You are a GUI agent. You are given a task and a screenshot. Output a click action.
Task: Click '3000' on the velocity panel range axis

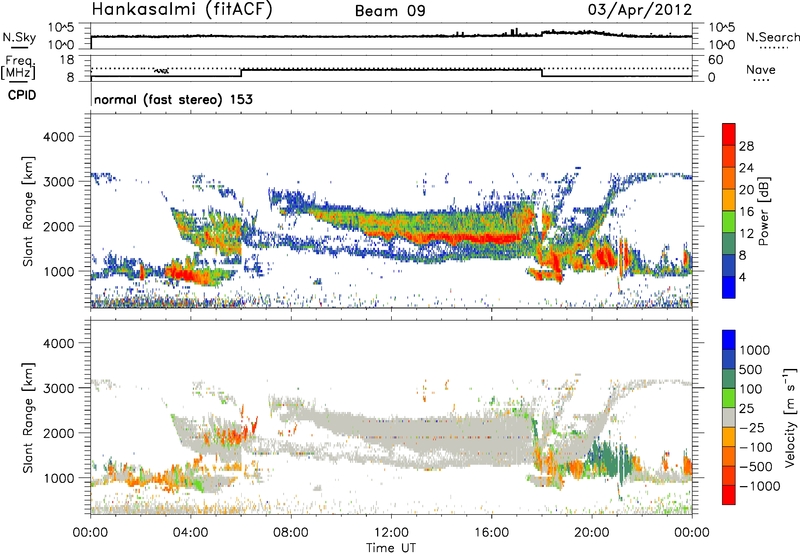[x=59, y=388]
